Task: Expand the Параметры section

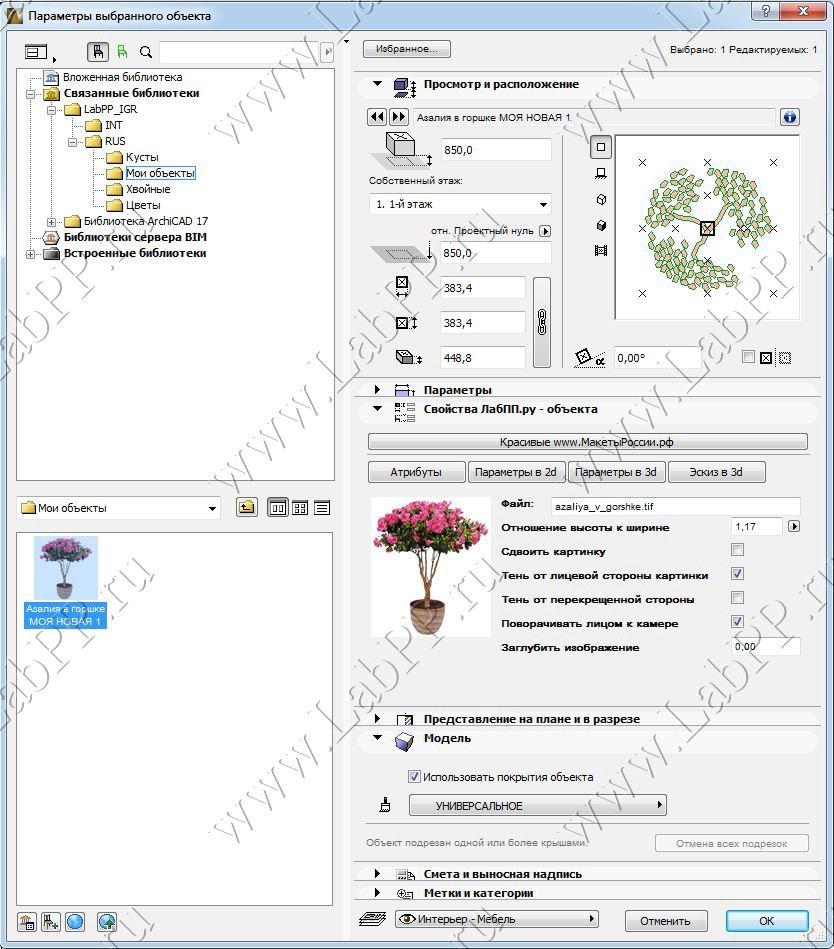Action: click(x=377, y=390)
